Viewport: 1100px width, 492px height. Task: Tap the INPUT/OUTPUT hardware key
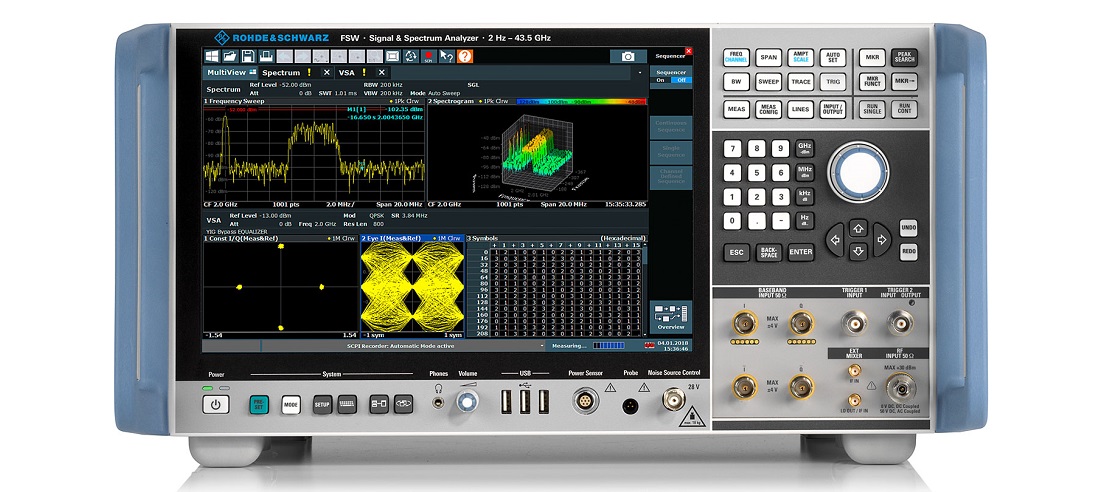point(833,109)
